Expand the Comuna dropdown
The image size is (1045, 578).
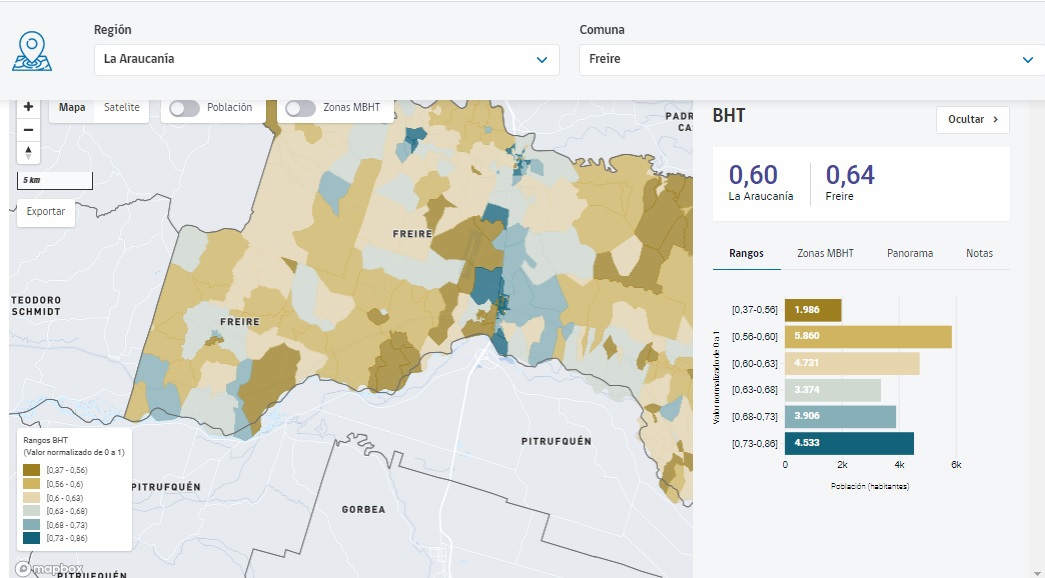[x=811, y=59]
